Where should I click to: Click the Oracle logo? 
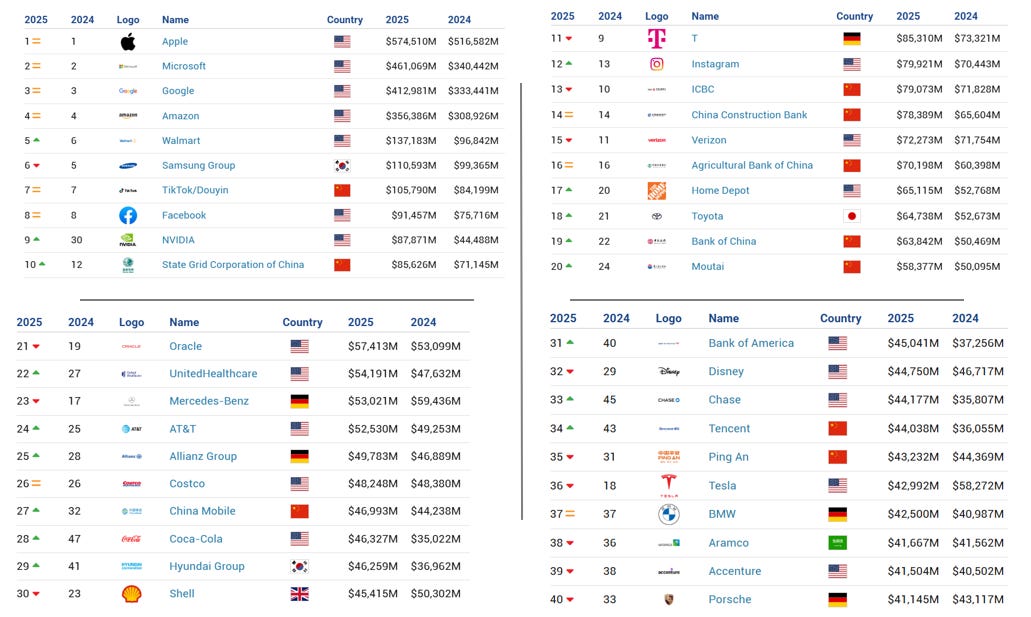[132, 346]
